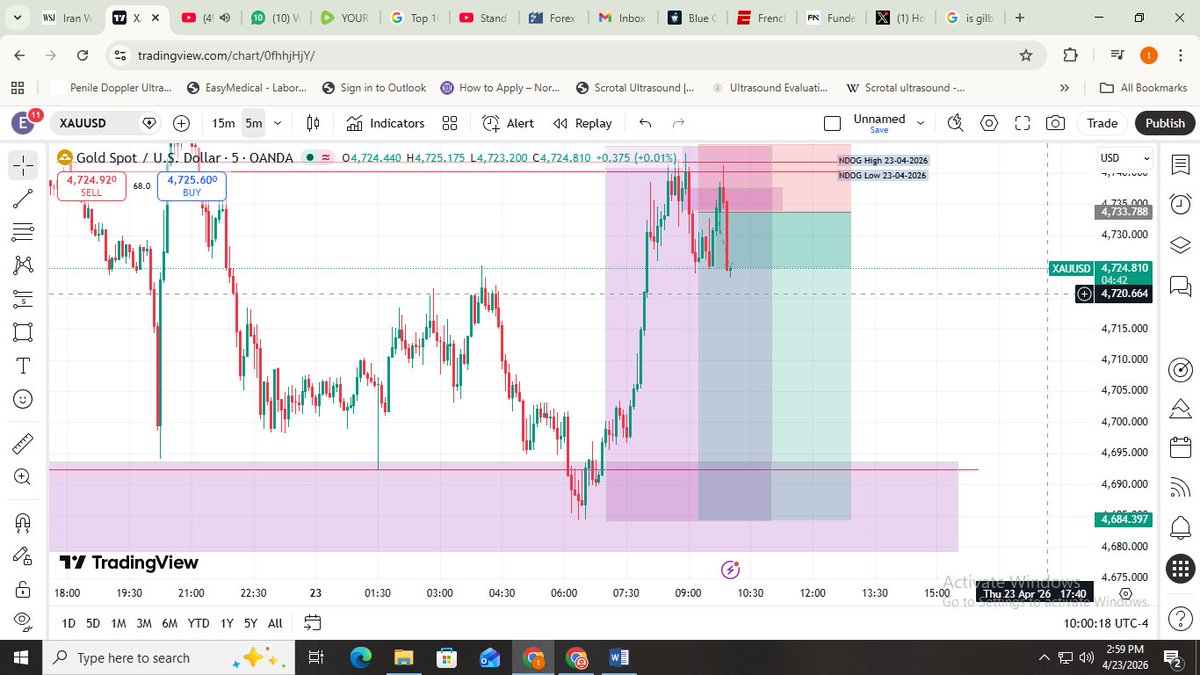Open indicator templates grid icon
Viewport: 1200px width, 675px height.
coord(450,123)
